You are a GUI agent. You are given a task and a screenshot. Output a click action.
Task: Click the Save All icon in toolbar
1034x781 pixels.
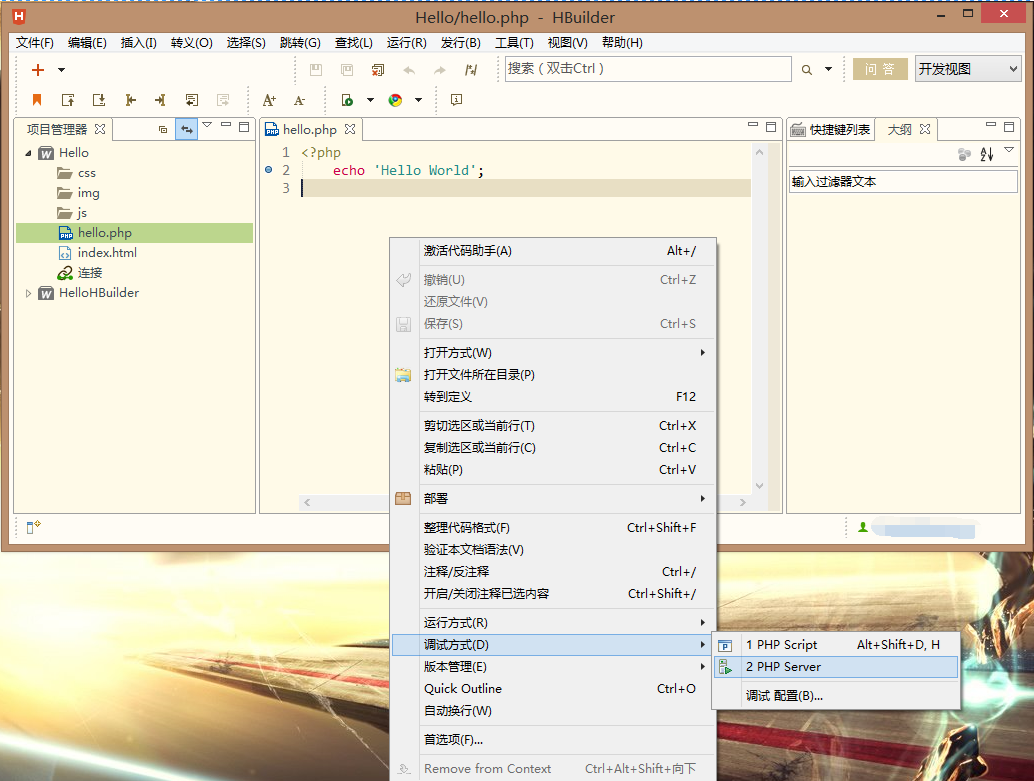(x=347, y=70)
